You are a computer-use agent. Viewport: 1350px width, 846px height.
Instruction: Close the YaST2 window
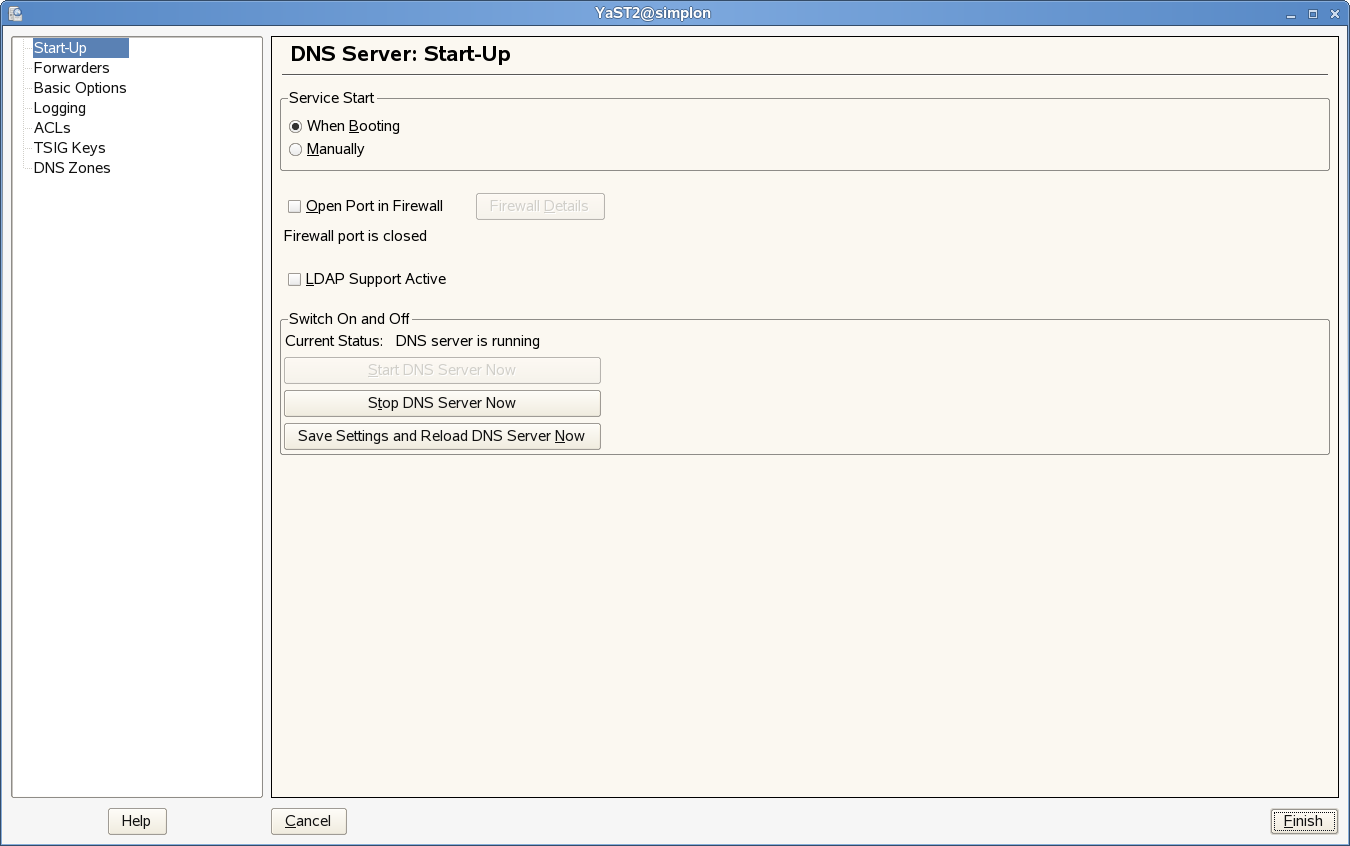pyautogui.click(x=1333, y=13)
